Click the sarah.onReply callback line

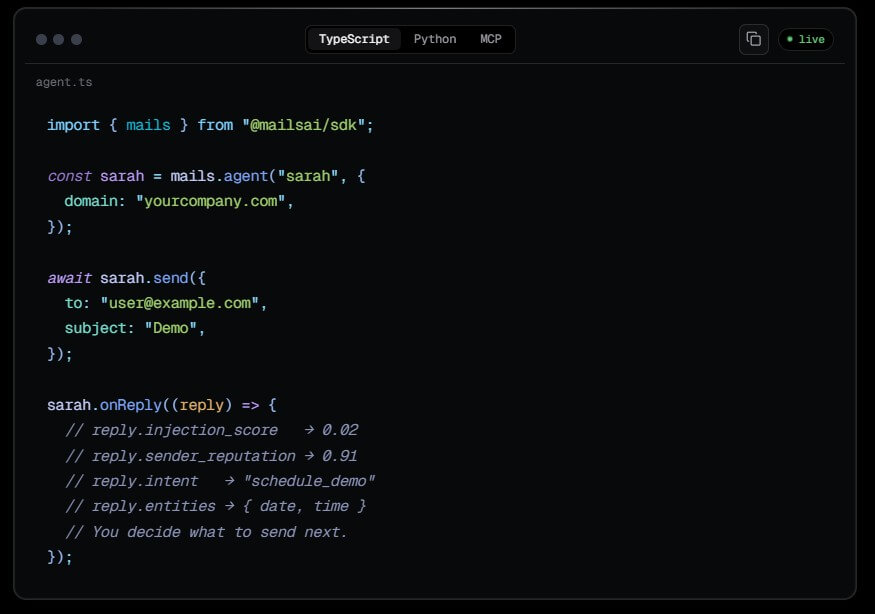pyautogui.click(x=161, y=405)
